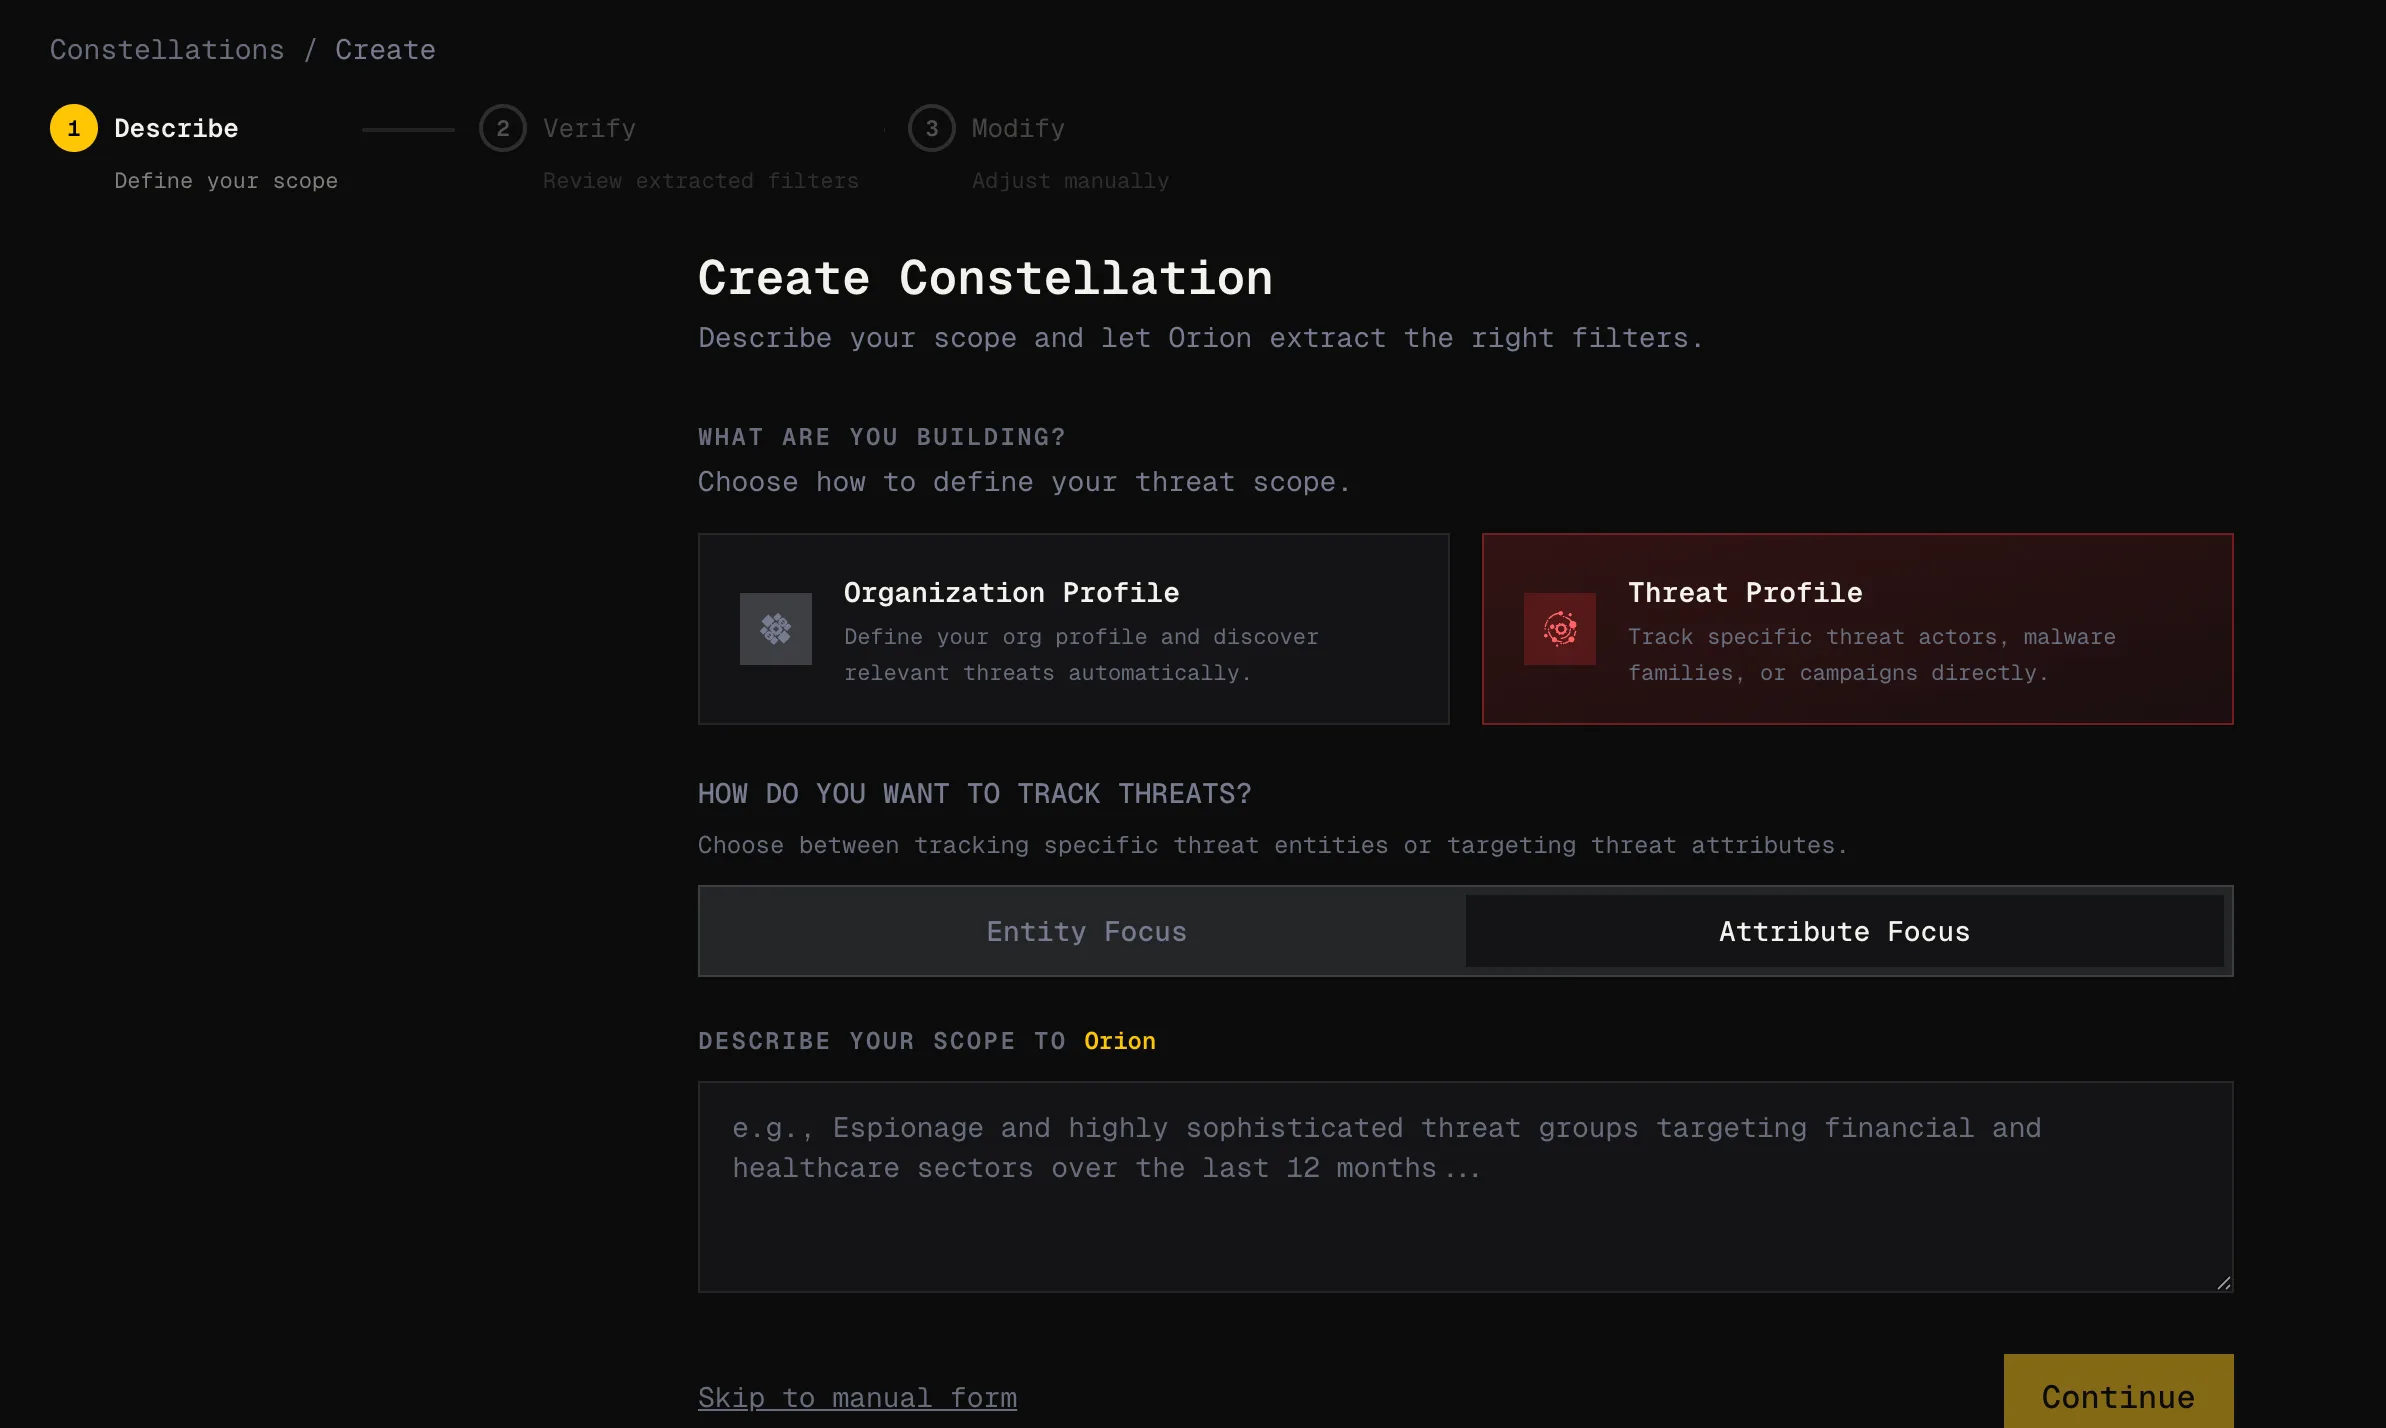2386x1428 pixels.
Task: Select the Organization Profile card
Action: (x=1073, y=629)
